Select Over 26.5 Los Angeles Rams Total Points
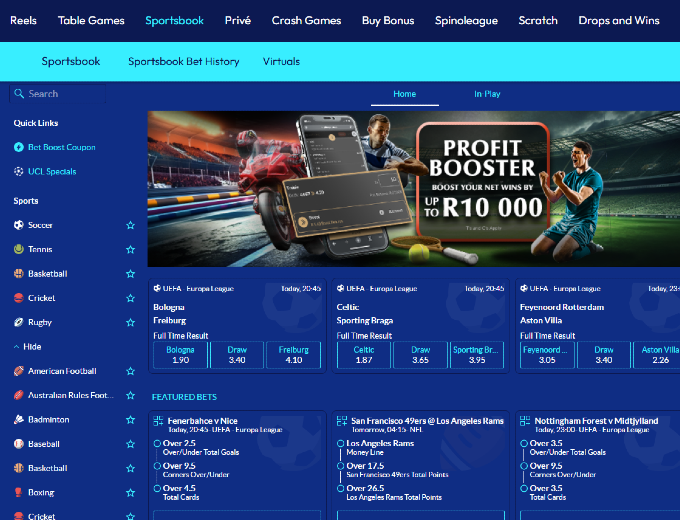680x520 pixels. pos(341,488)
